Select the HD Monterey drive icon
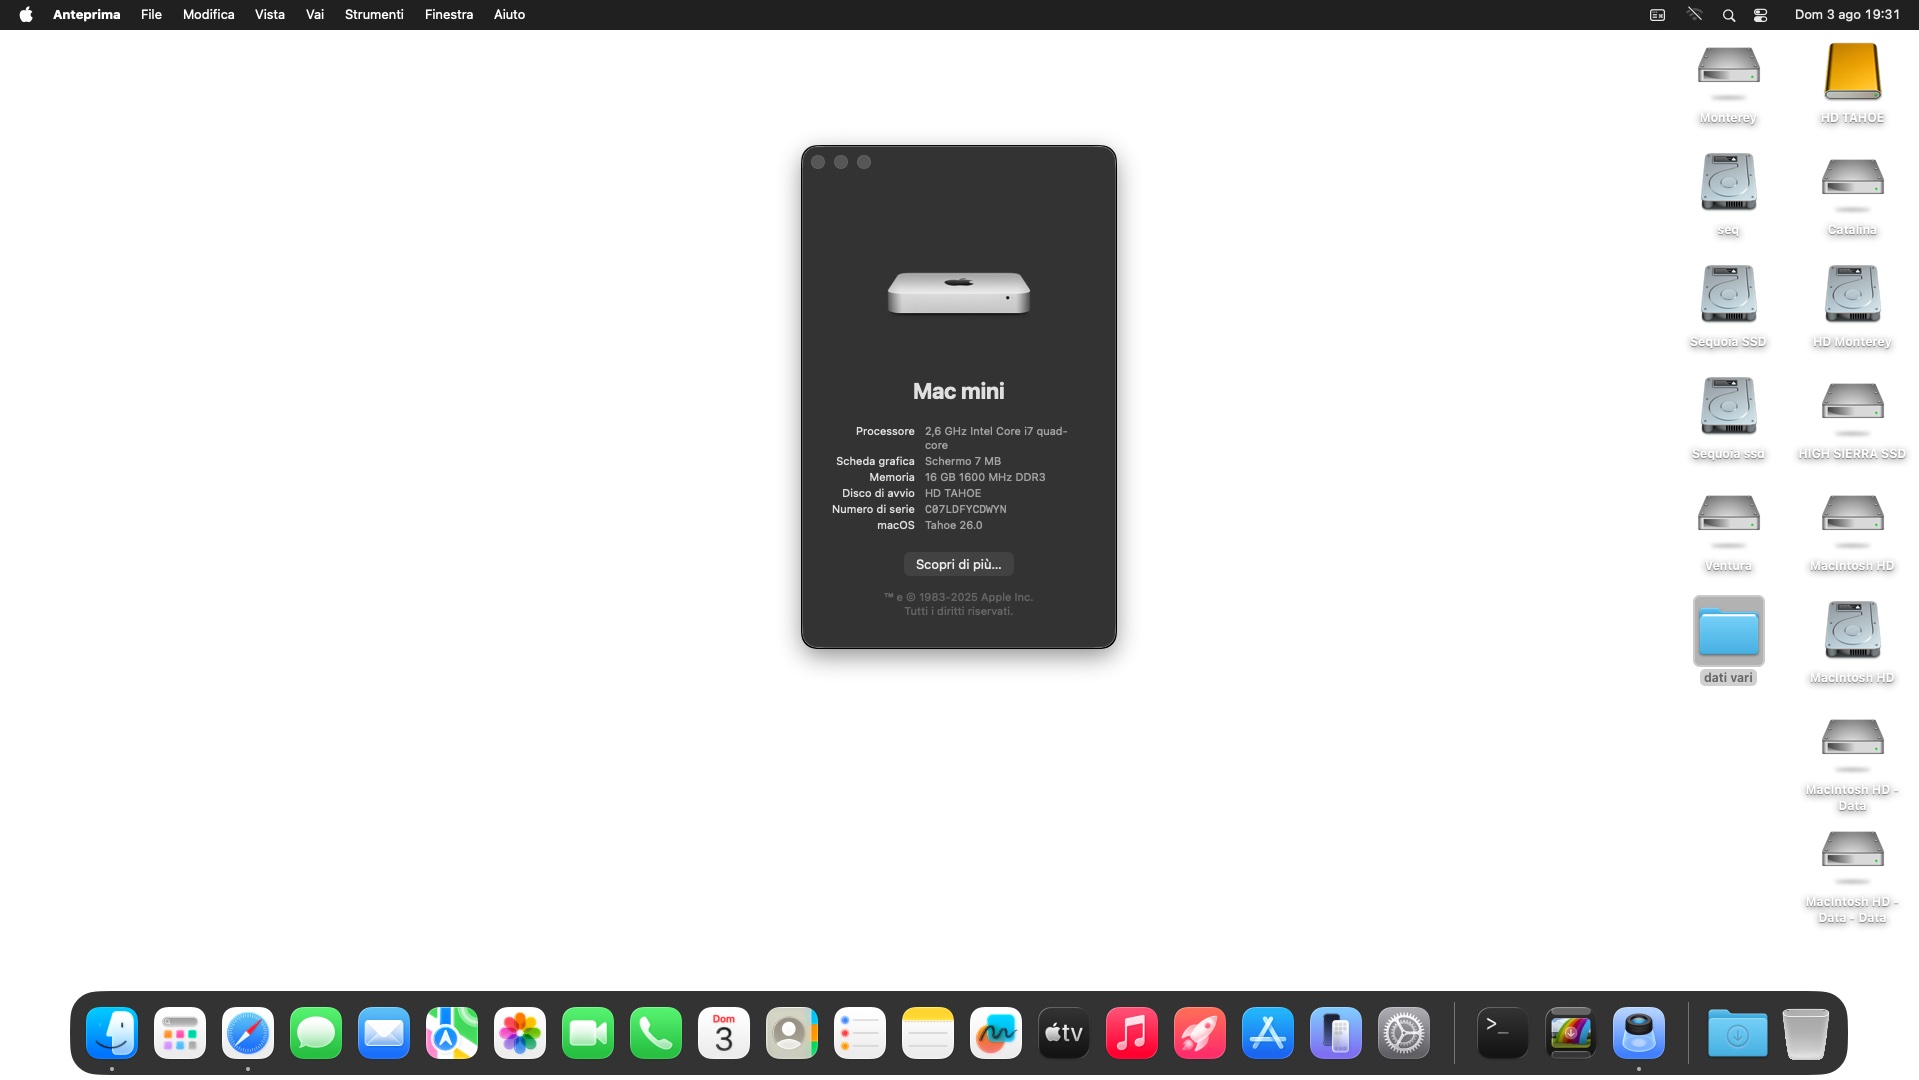This screenshot has height=1080, width=1919. [x=1852, y=295]
